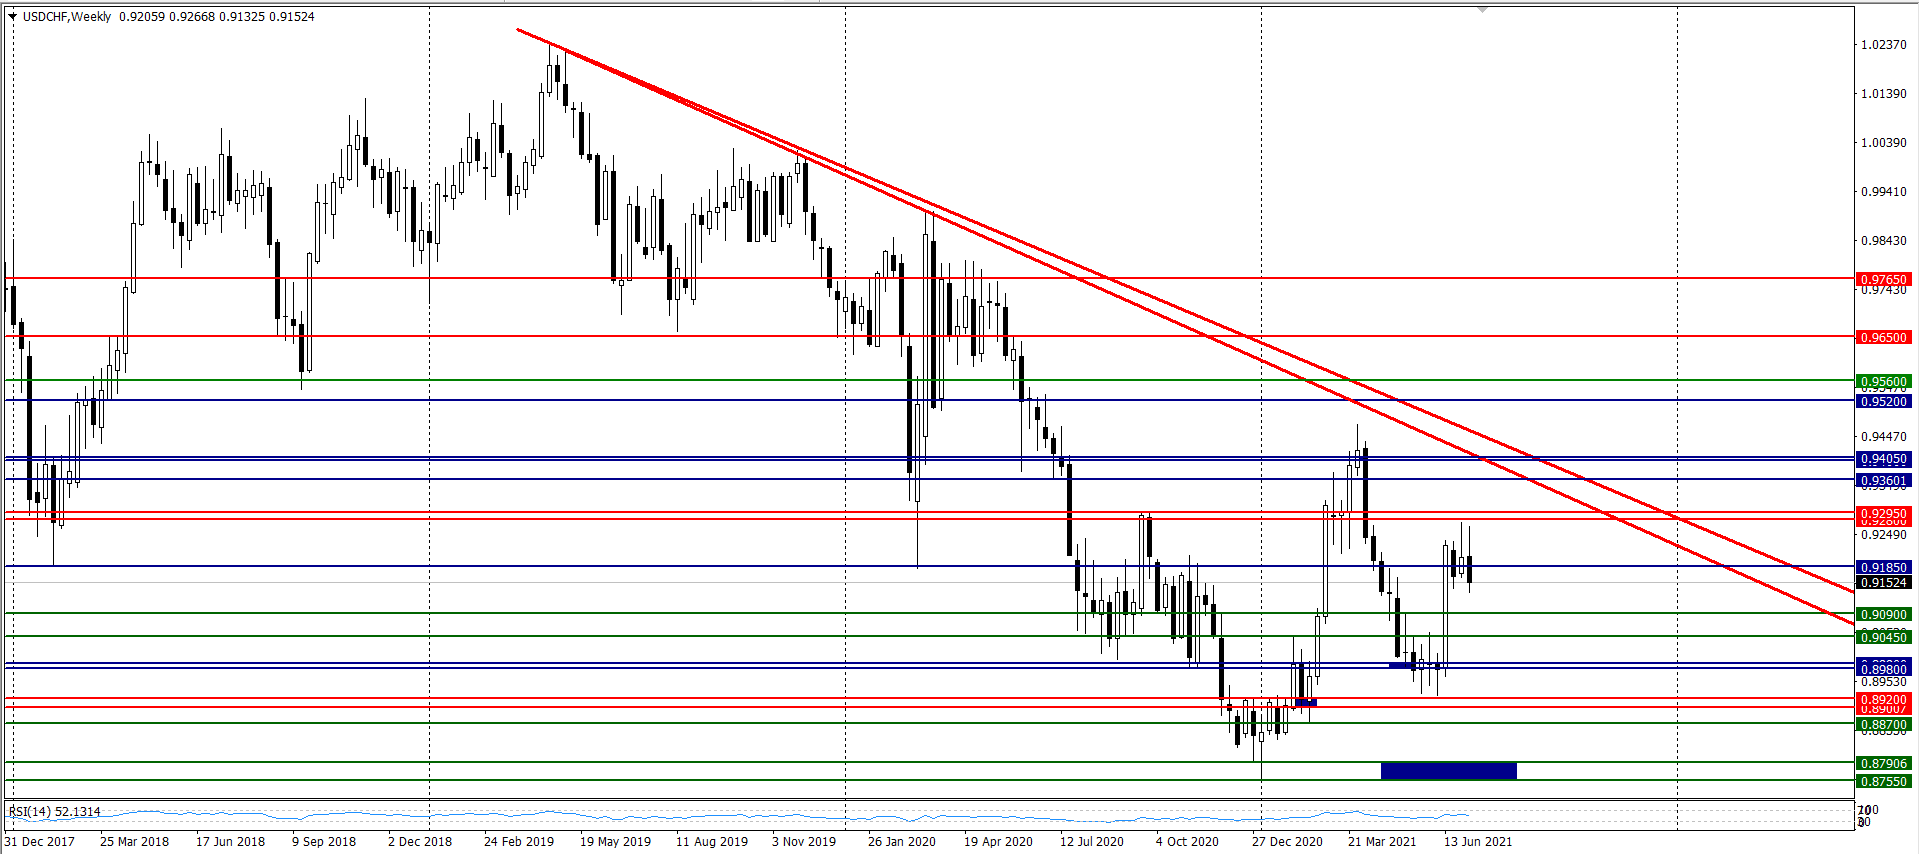This screenshot has height=854, width=1919.
Task: Click the 27 Dec 2020 date label
Action: (1286, 842)
